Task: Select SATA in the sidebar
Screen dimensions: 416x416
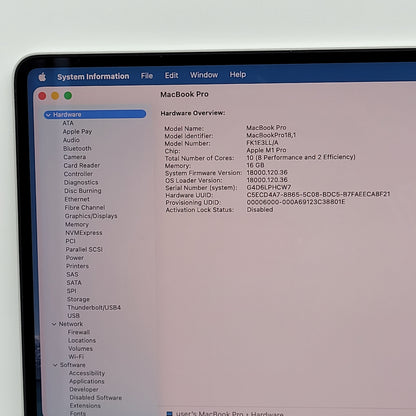Action: (74, 283)
